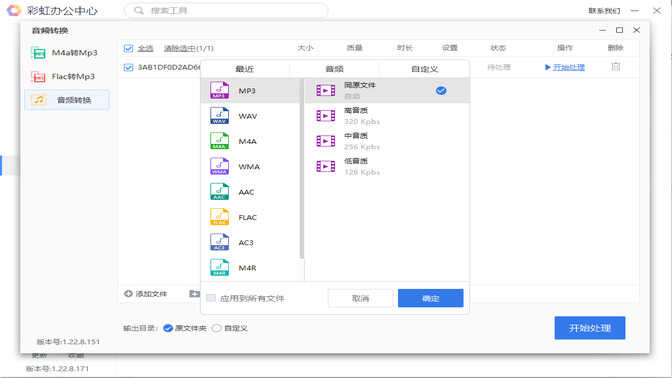Select the M4R format icon
This screenshot has height=378, width=672.
(x=219, y=267)
